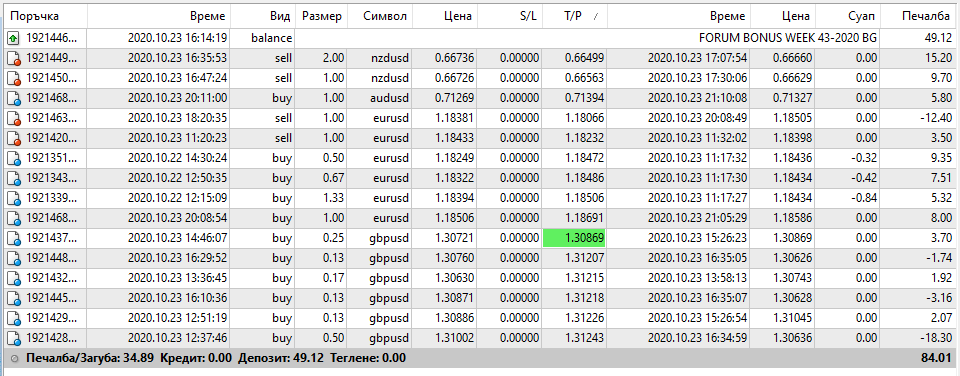This screenshot has width=960, height=376.
Task: Click the sell order icon in row 1921463
Action: pos(13,118)
